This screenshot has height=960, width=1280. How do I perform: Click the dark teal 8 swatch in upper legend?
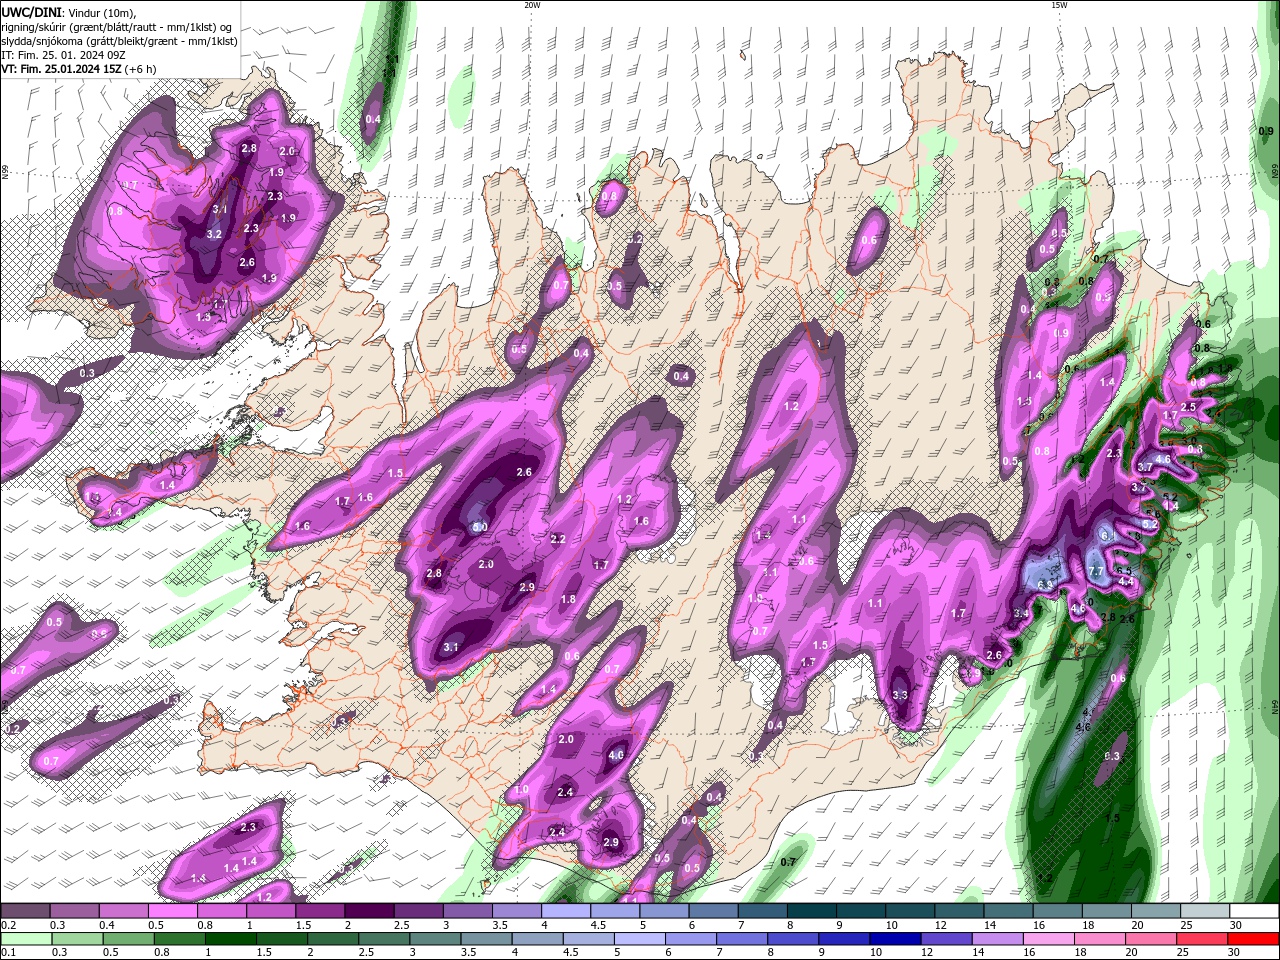811,911
